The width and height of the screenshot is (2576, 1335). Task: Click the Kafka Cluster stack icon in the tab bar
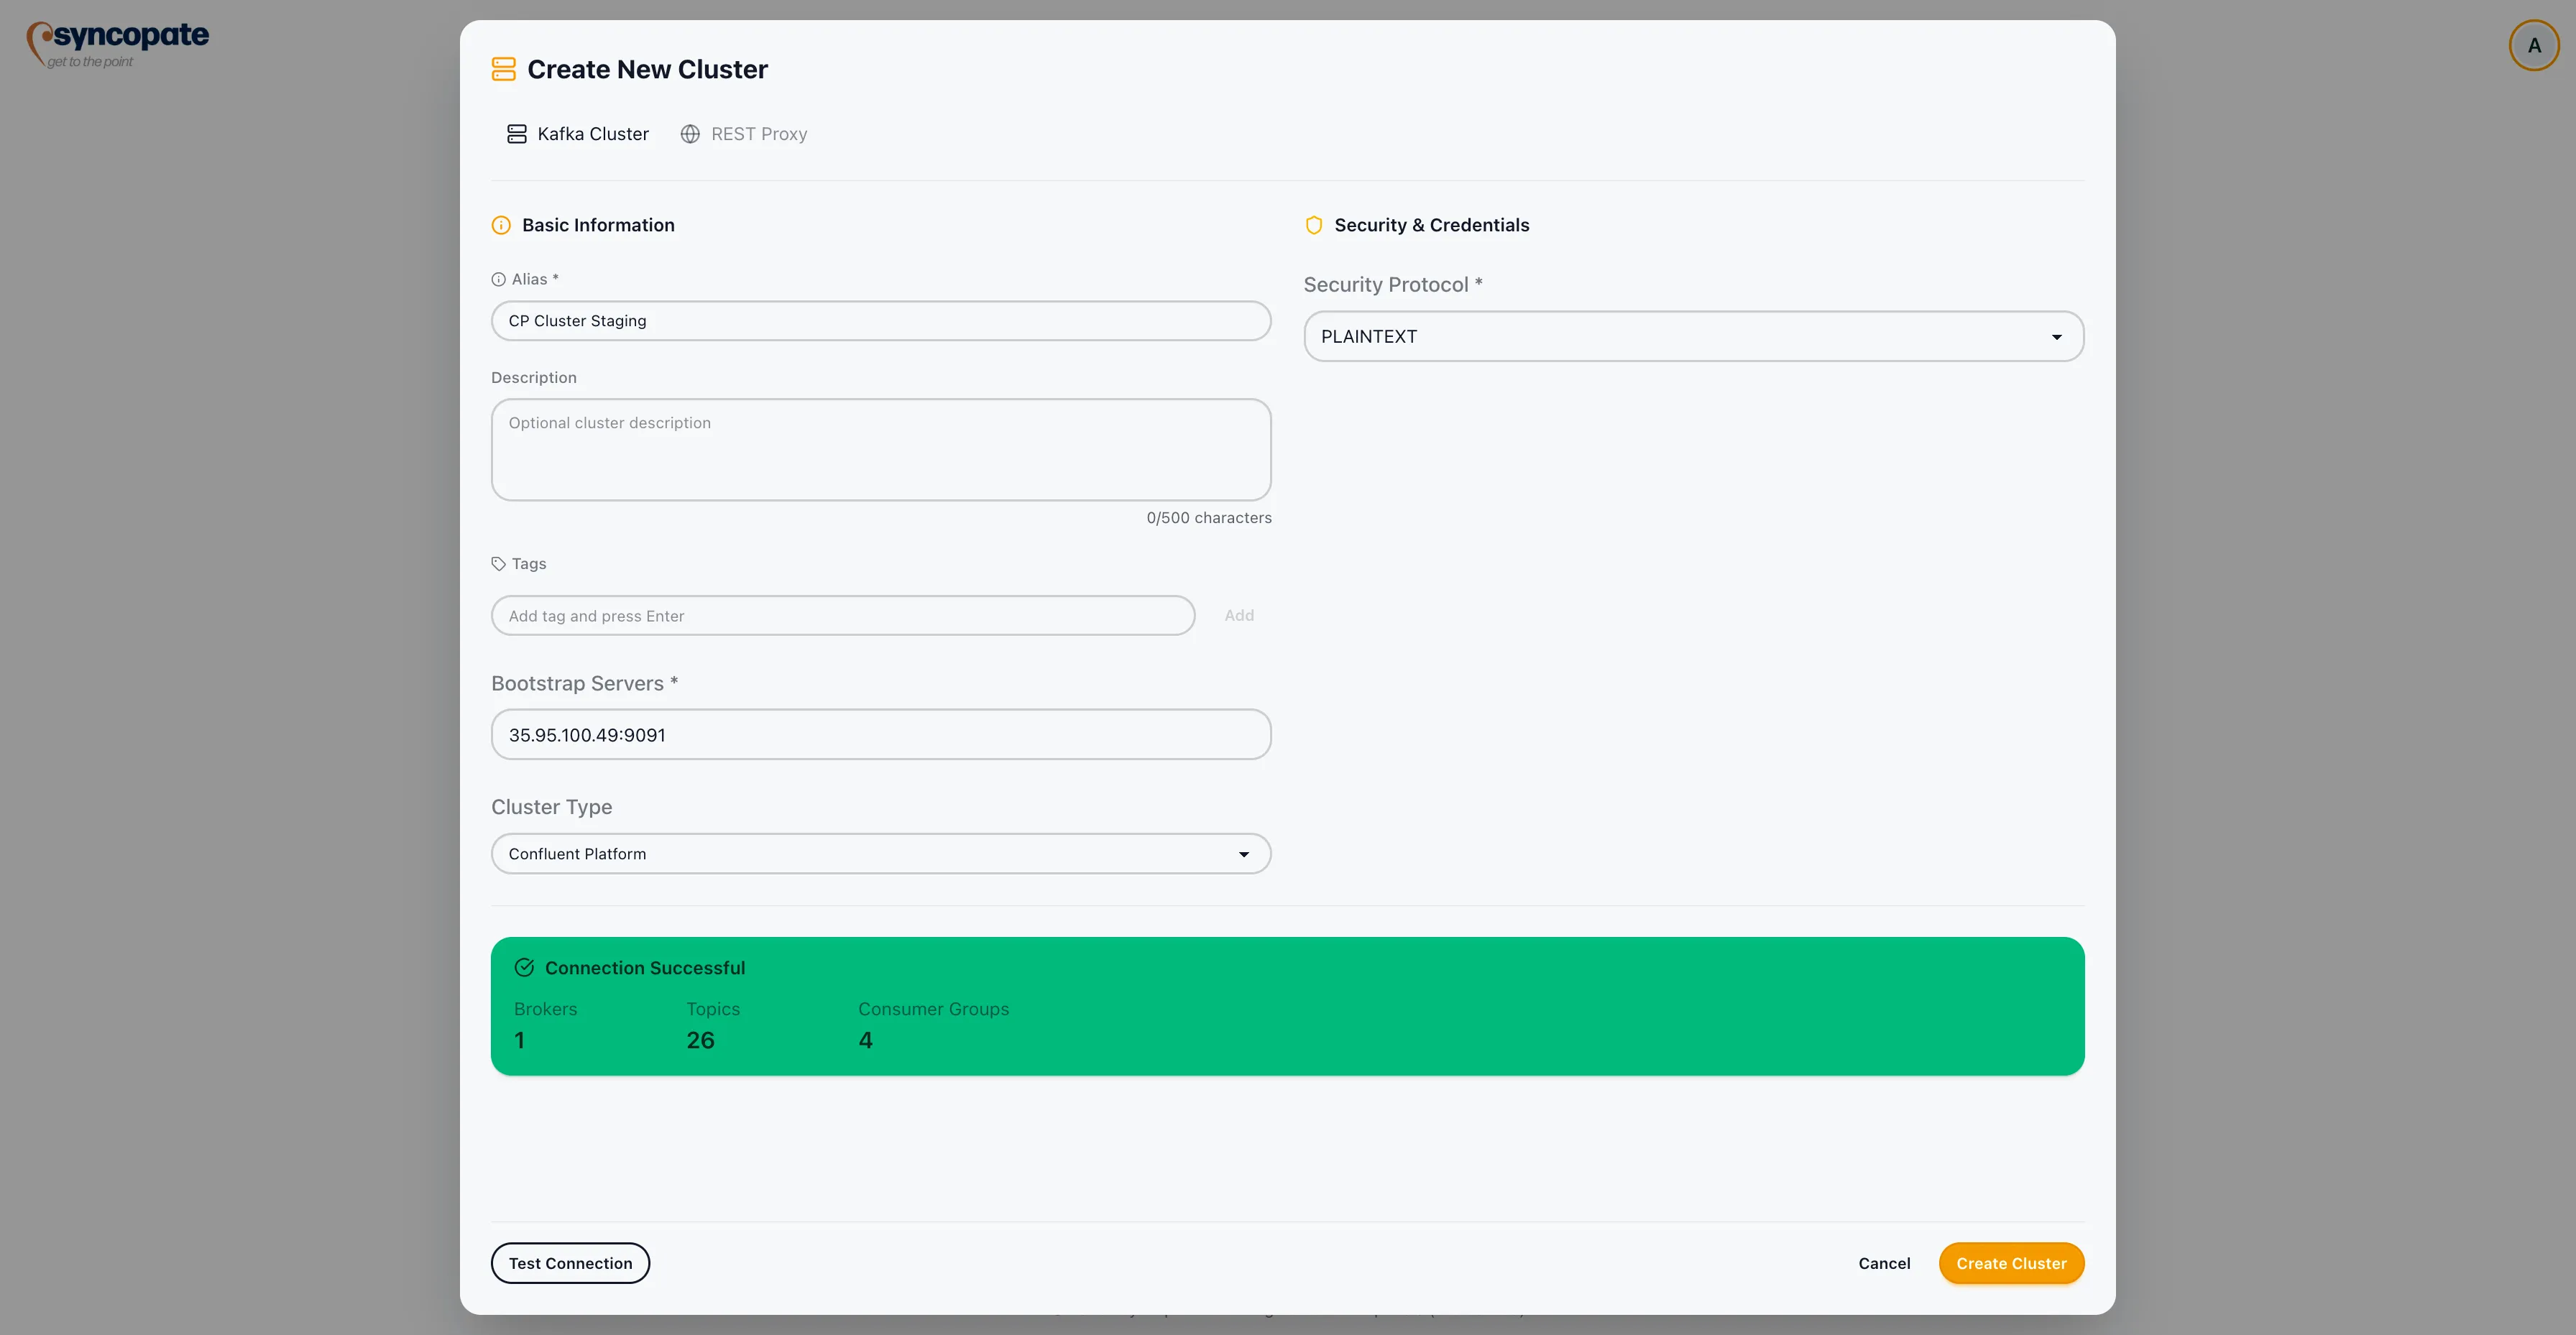click(x=517, y=133)
